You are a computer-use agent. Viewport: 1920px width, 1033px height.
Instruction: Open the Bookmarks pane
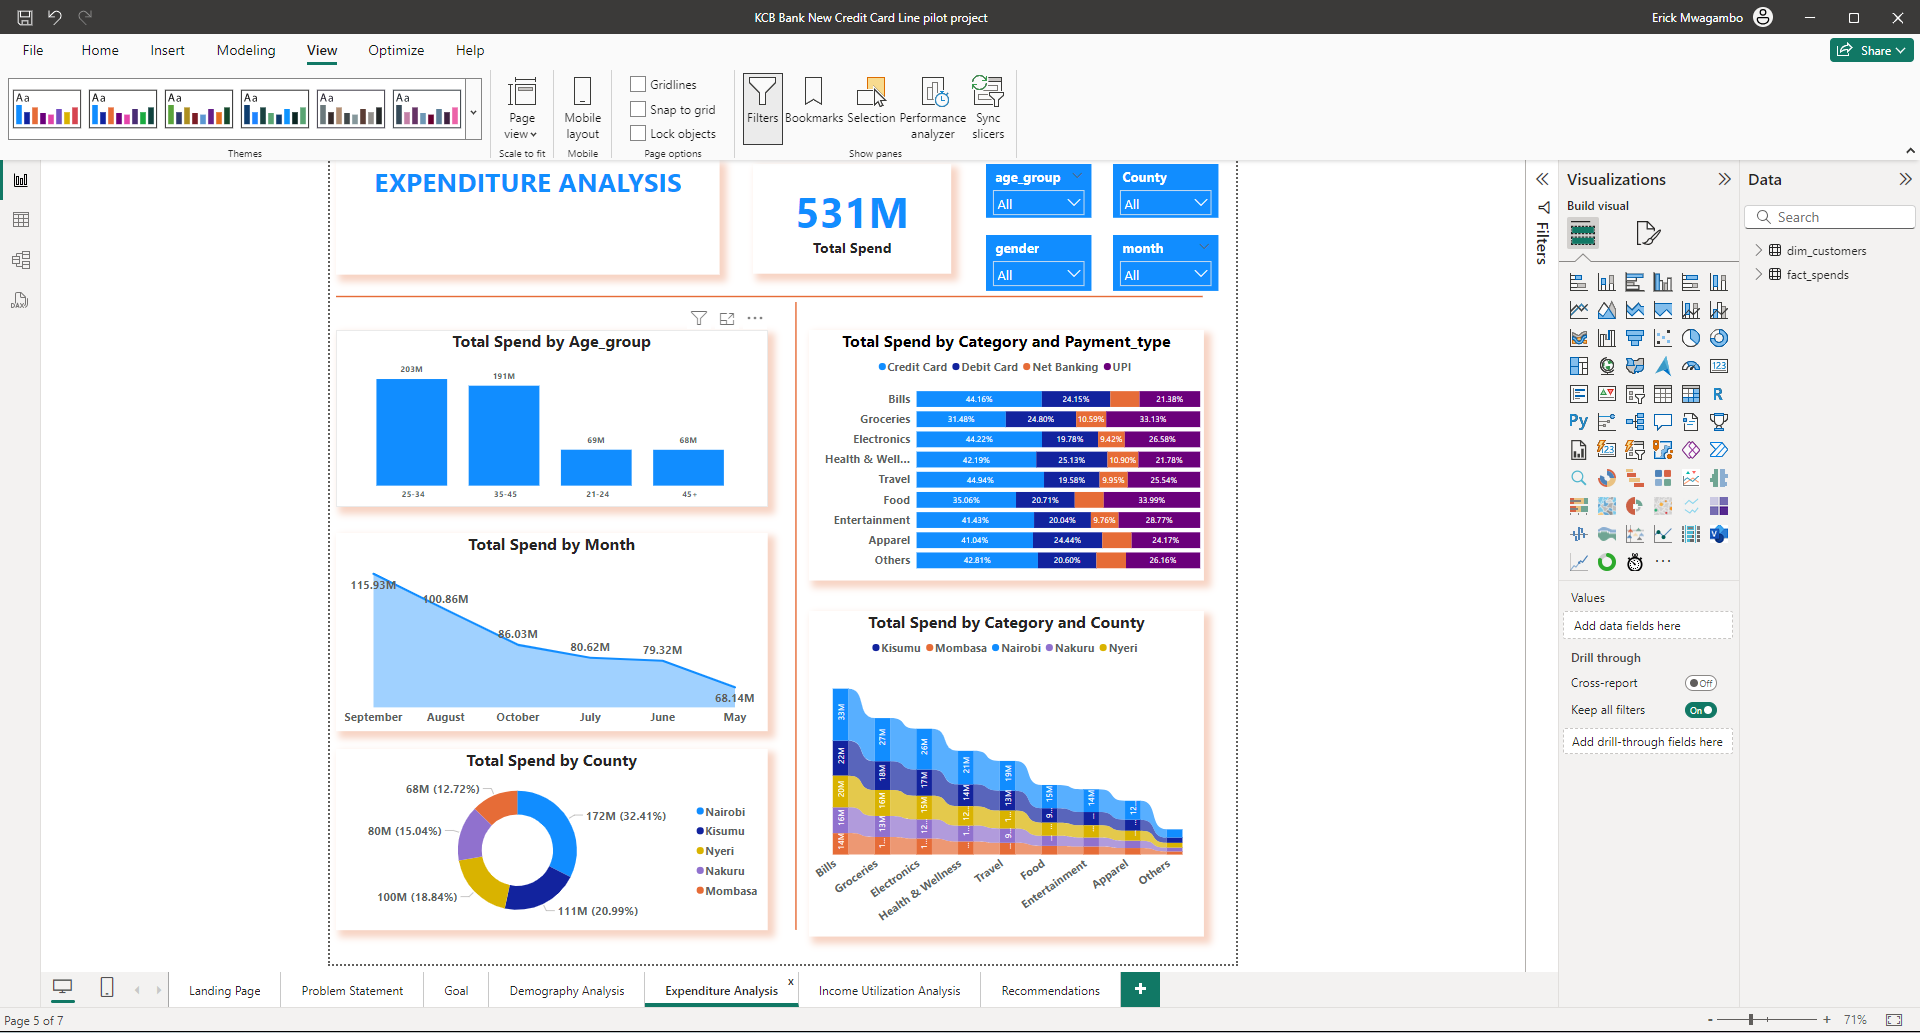(813, 102)
